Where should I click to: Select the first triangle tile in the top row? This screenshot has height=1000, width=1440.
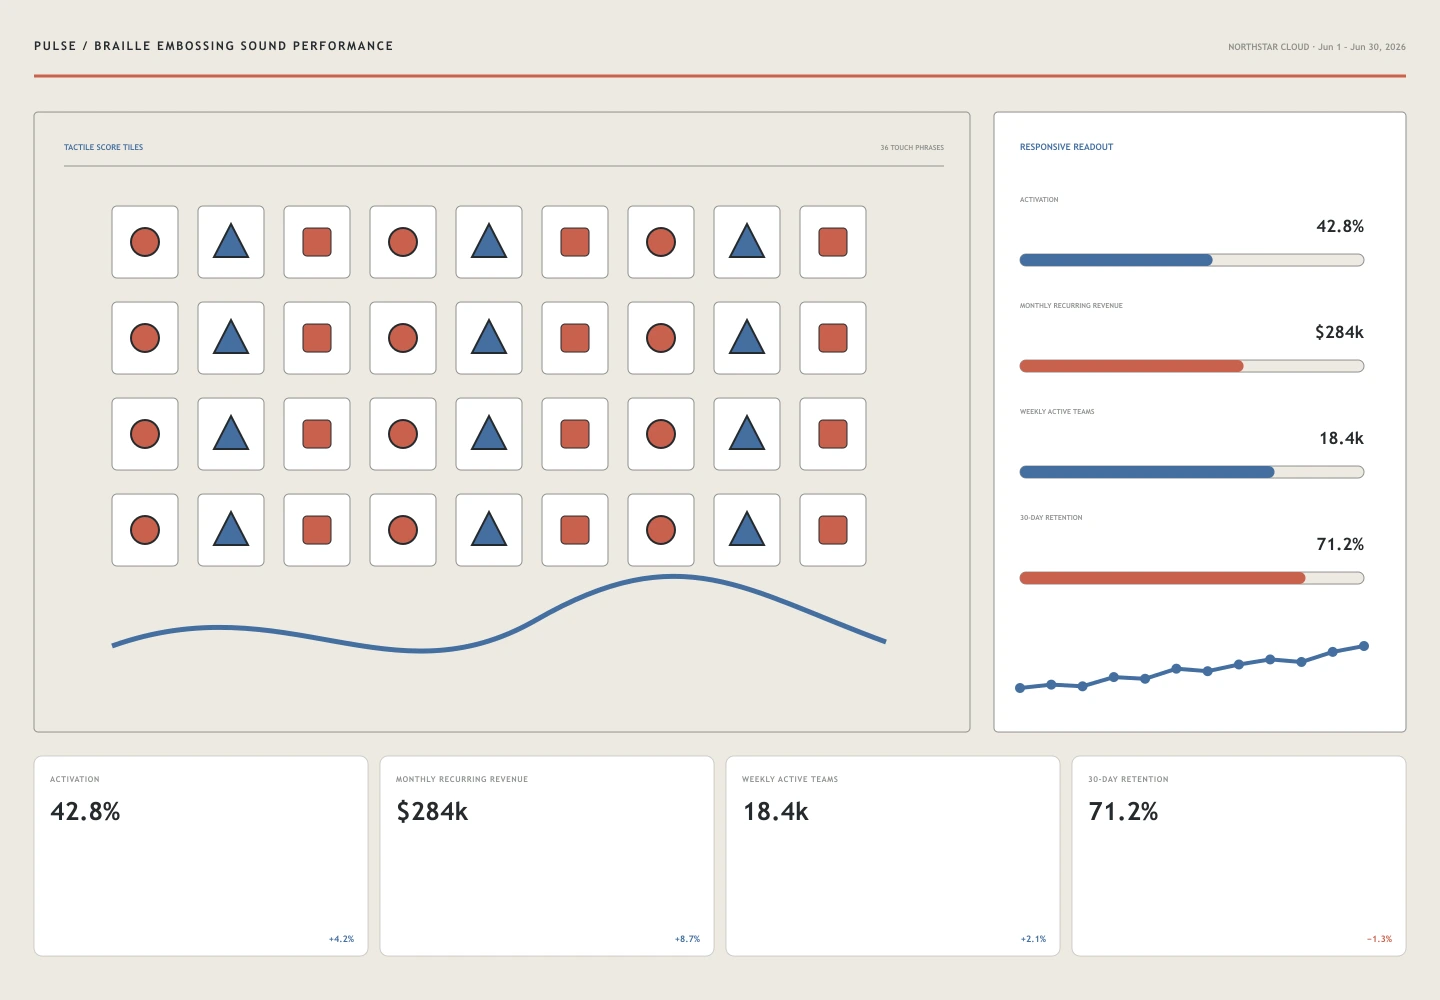coord(231,242)
